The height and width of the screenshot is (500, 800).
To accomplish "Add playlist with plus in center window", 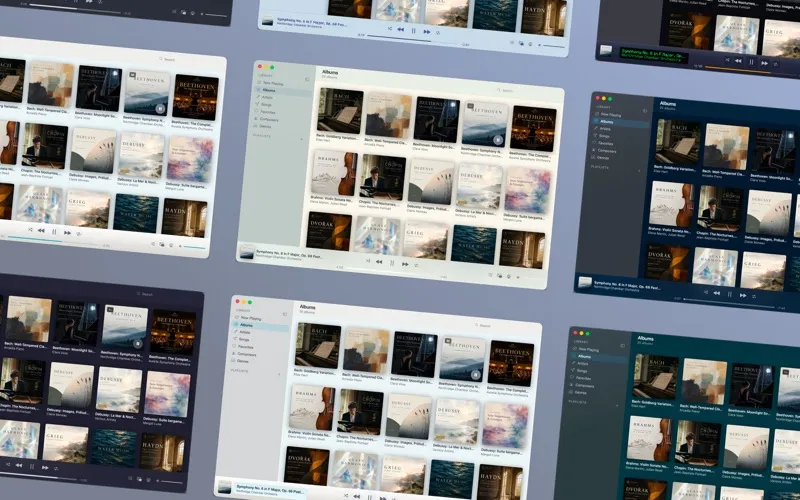I will [302, 139].
